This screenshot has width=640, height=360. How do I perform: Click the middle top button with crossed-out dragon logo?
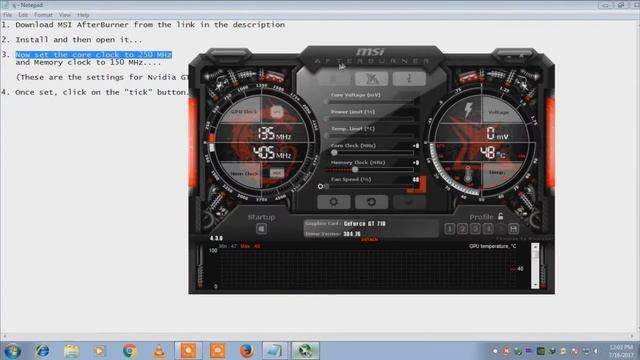(371, 79)
